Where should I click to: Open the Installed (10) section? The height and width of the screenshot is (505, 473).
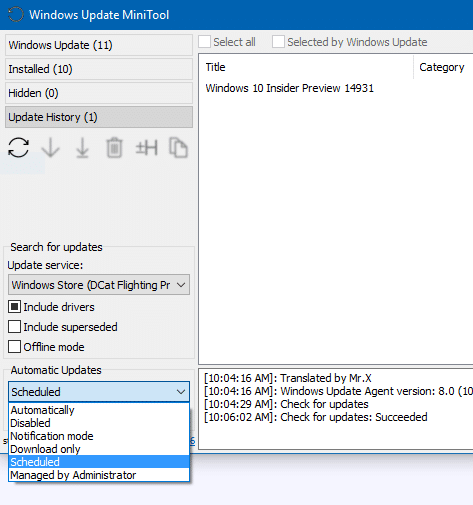pos(99,69)
